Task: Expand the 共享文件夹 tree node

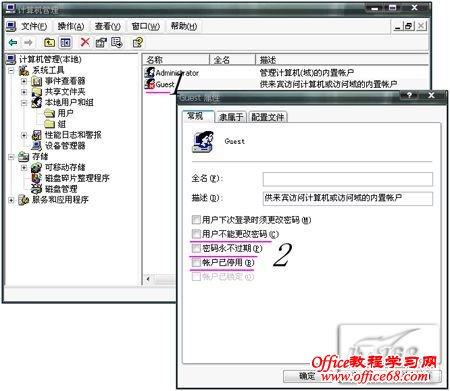Action: [24, 92]
